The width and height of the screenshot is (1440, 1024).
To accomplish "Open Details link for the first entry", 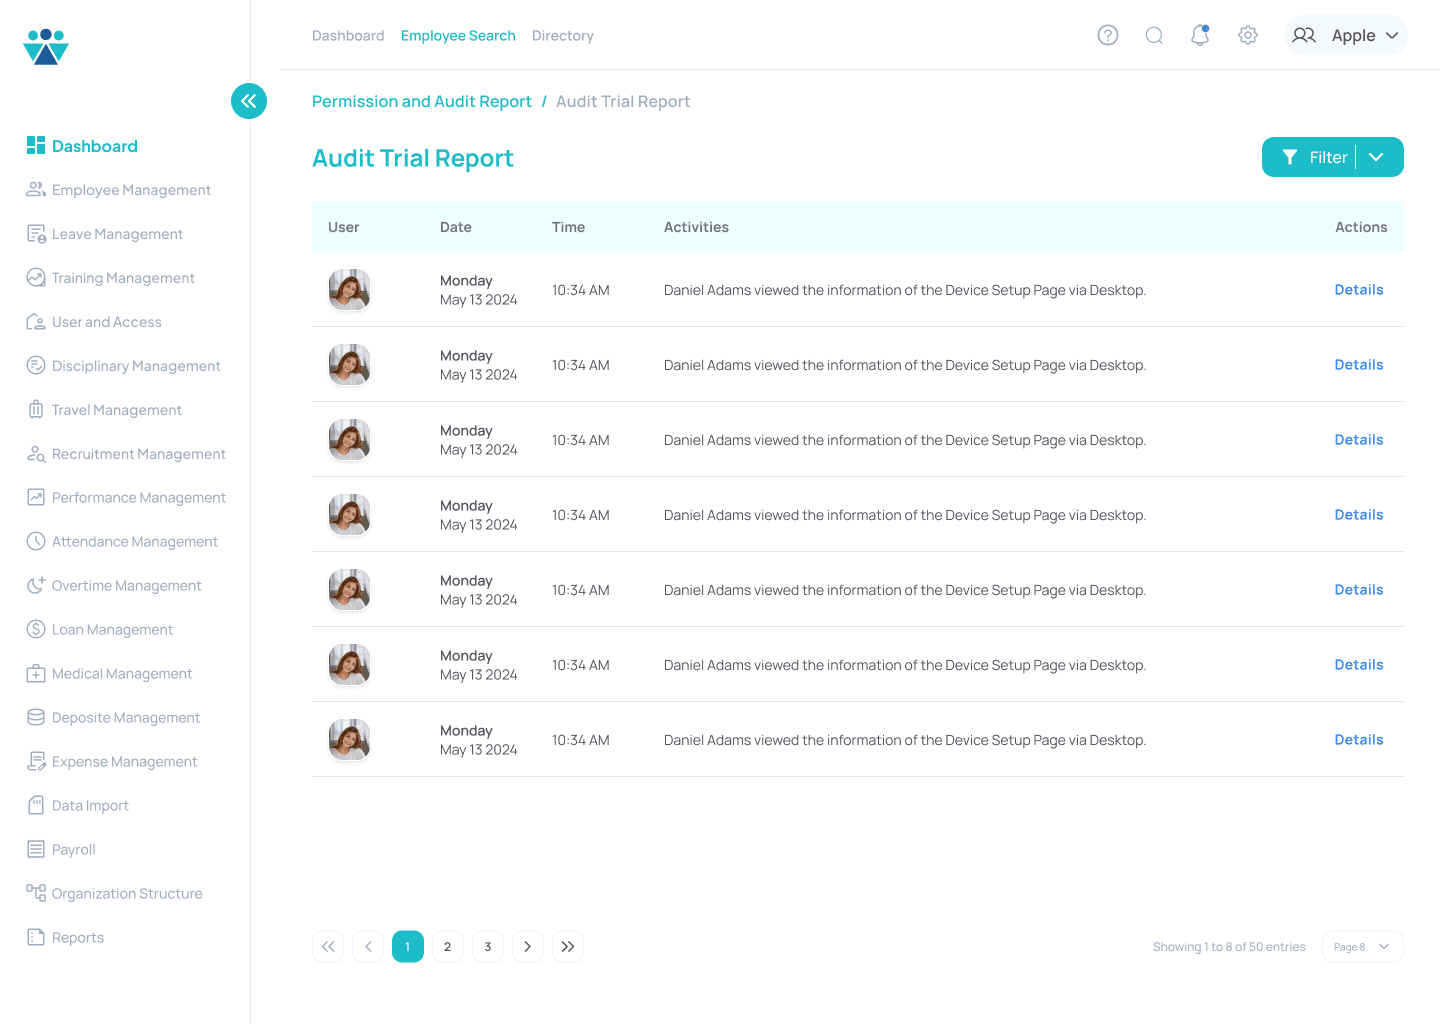I will coord(1358,290).
